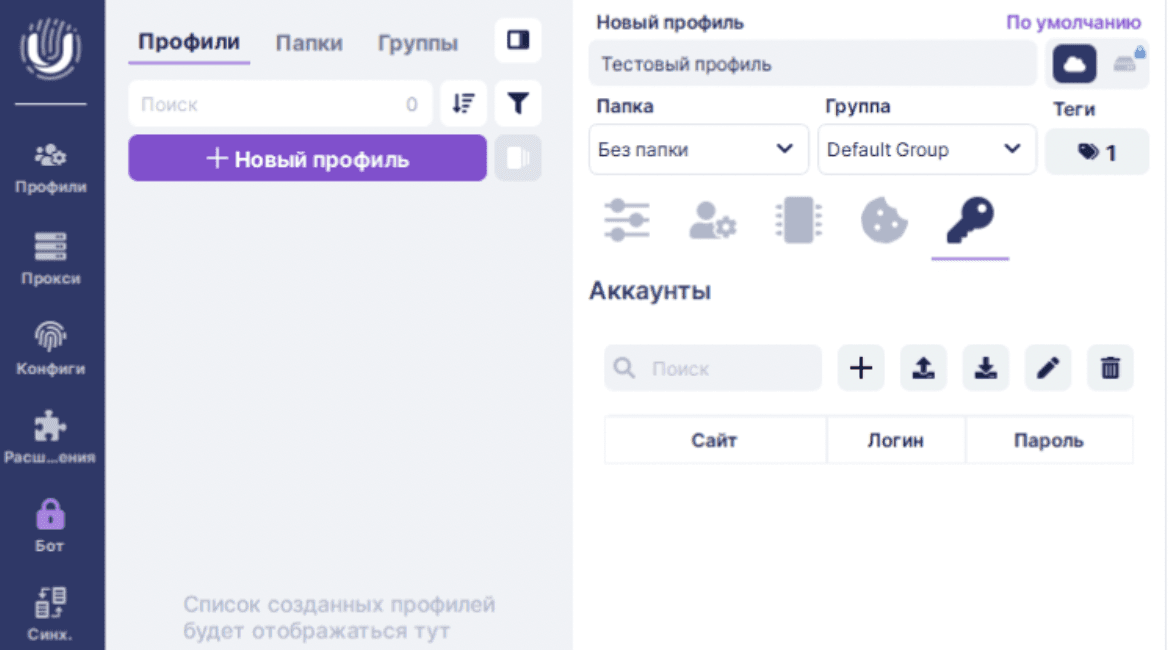Open the Конфиги fingerprint section
Viewport: 1170px width, 651px height.
pyautogui.click(x=51, y=349)
